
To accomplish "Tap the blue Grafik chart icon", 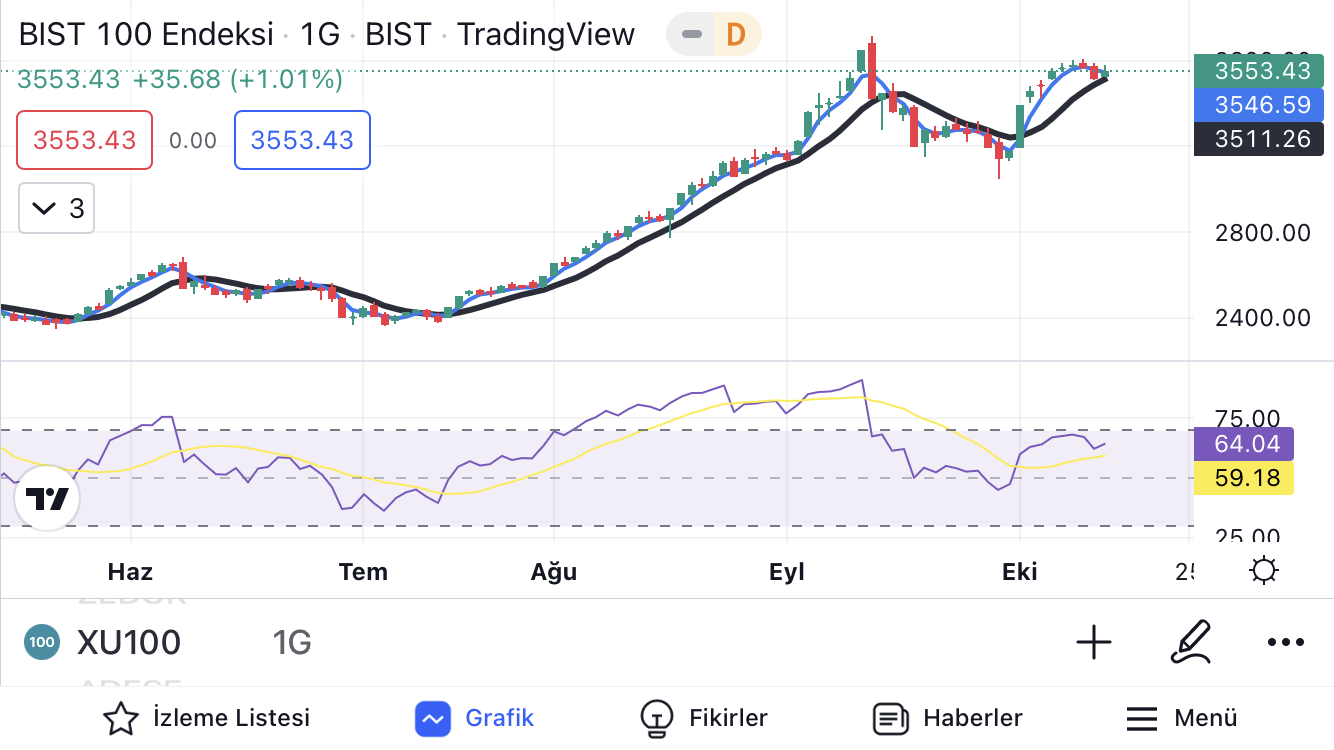I will tap(433, 718).
